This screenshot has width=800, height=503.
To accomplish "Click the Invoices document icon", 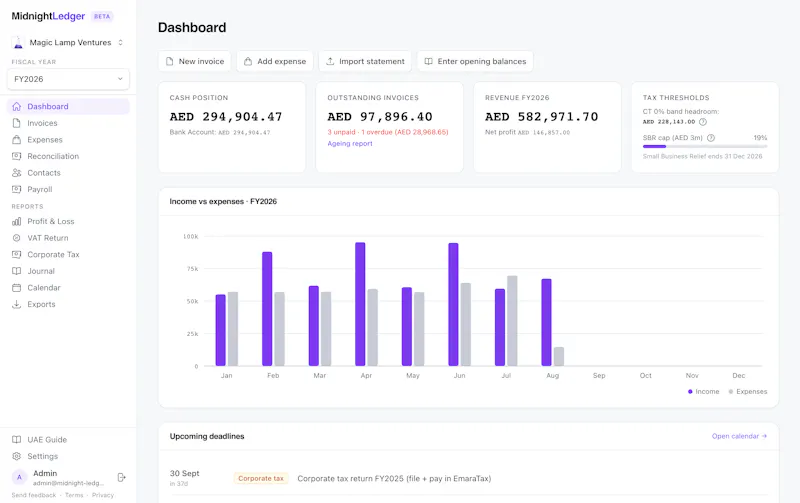I will [x=16, y=123].
